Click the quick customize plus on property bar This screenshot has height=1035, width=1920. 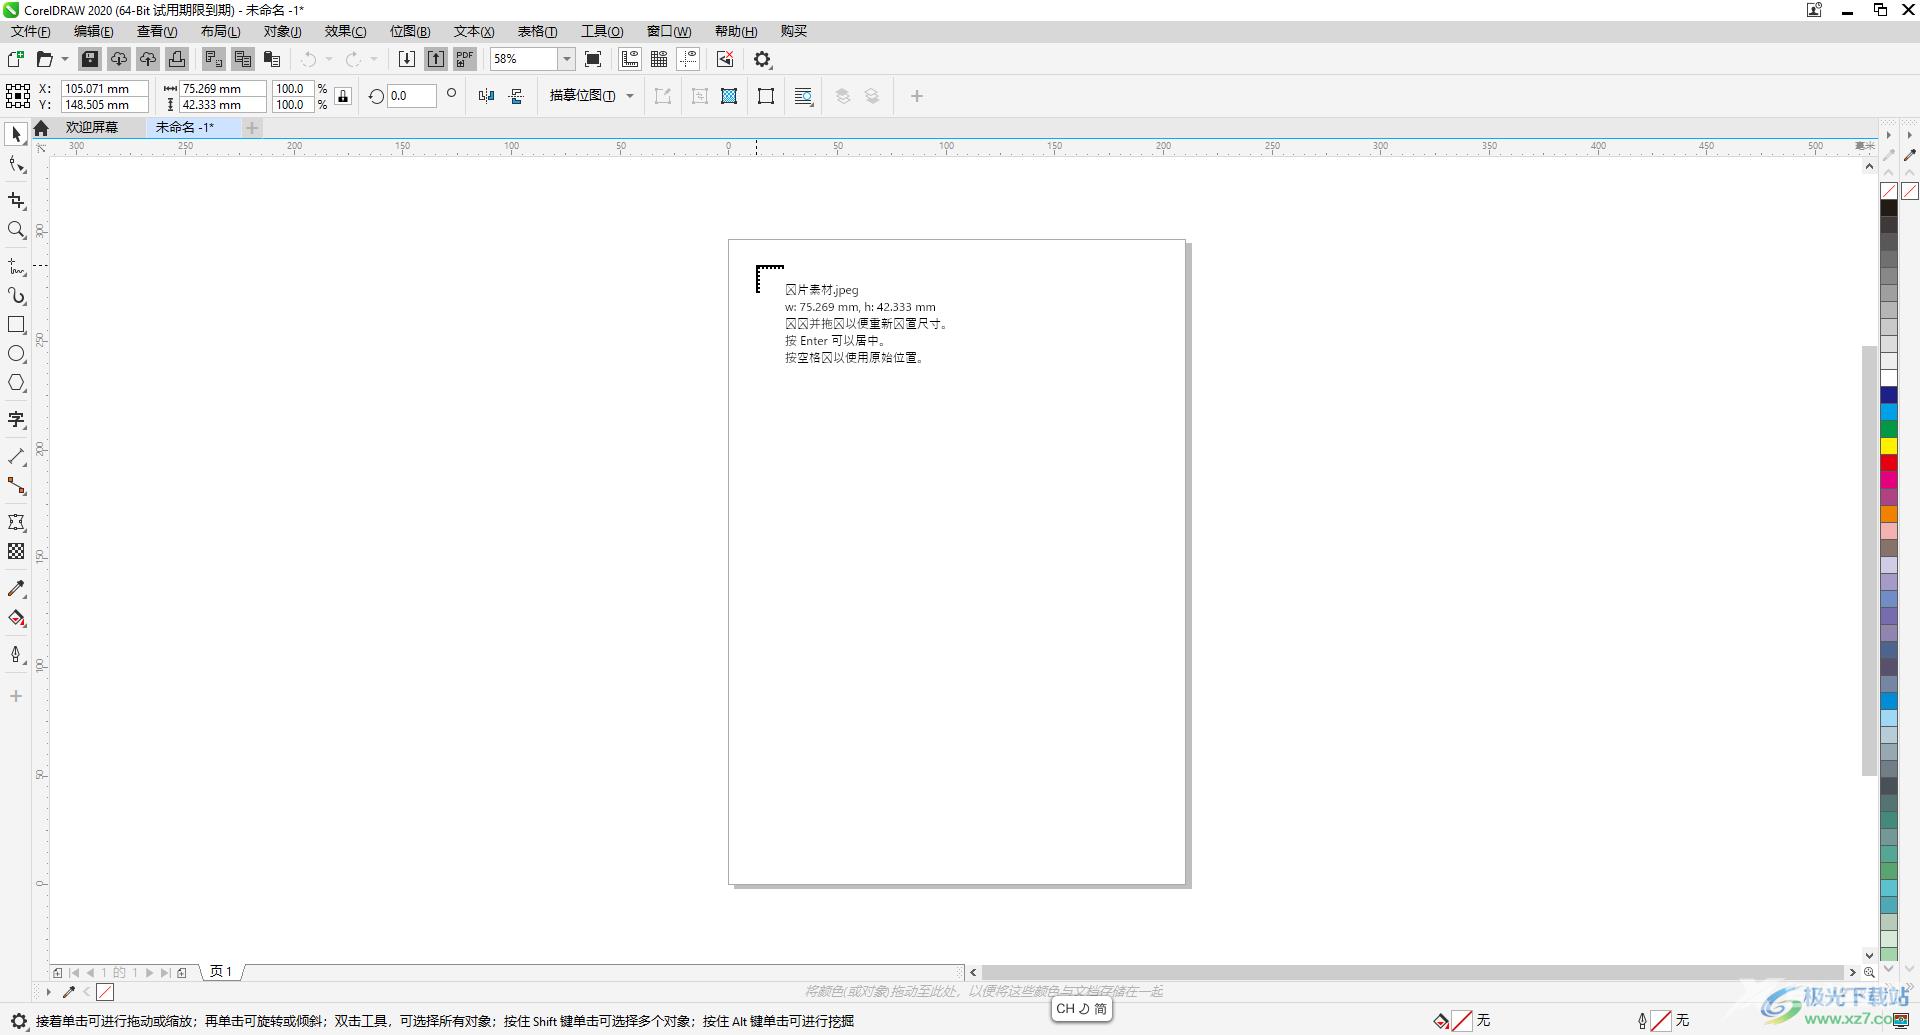click(916, 96)
